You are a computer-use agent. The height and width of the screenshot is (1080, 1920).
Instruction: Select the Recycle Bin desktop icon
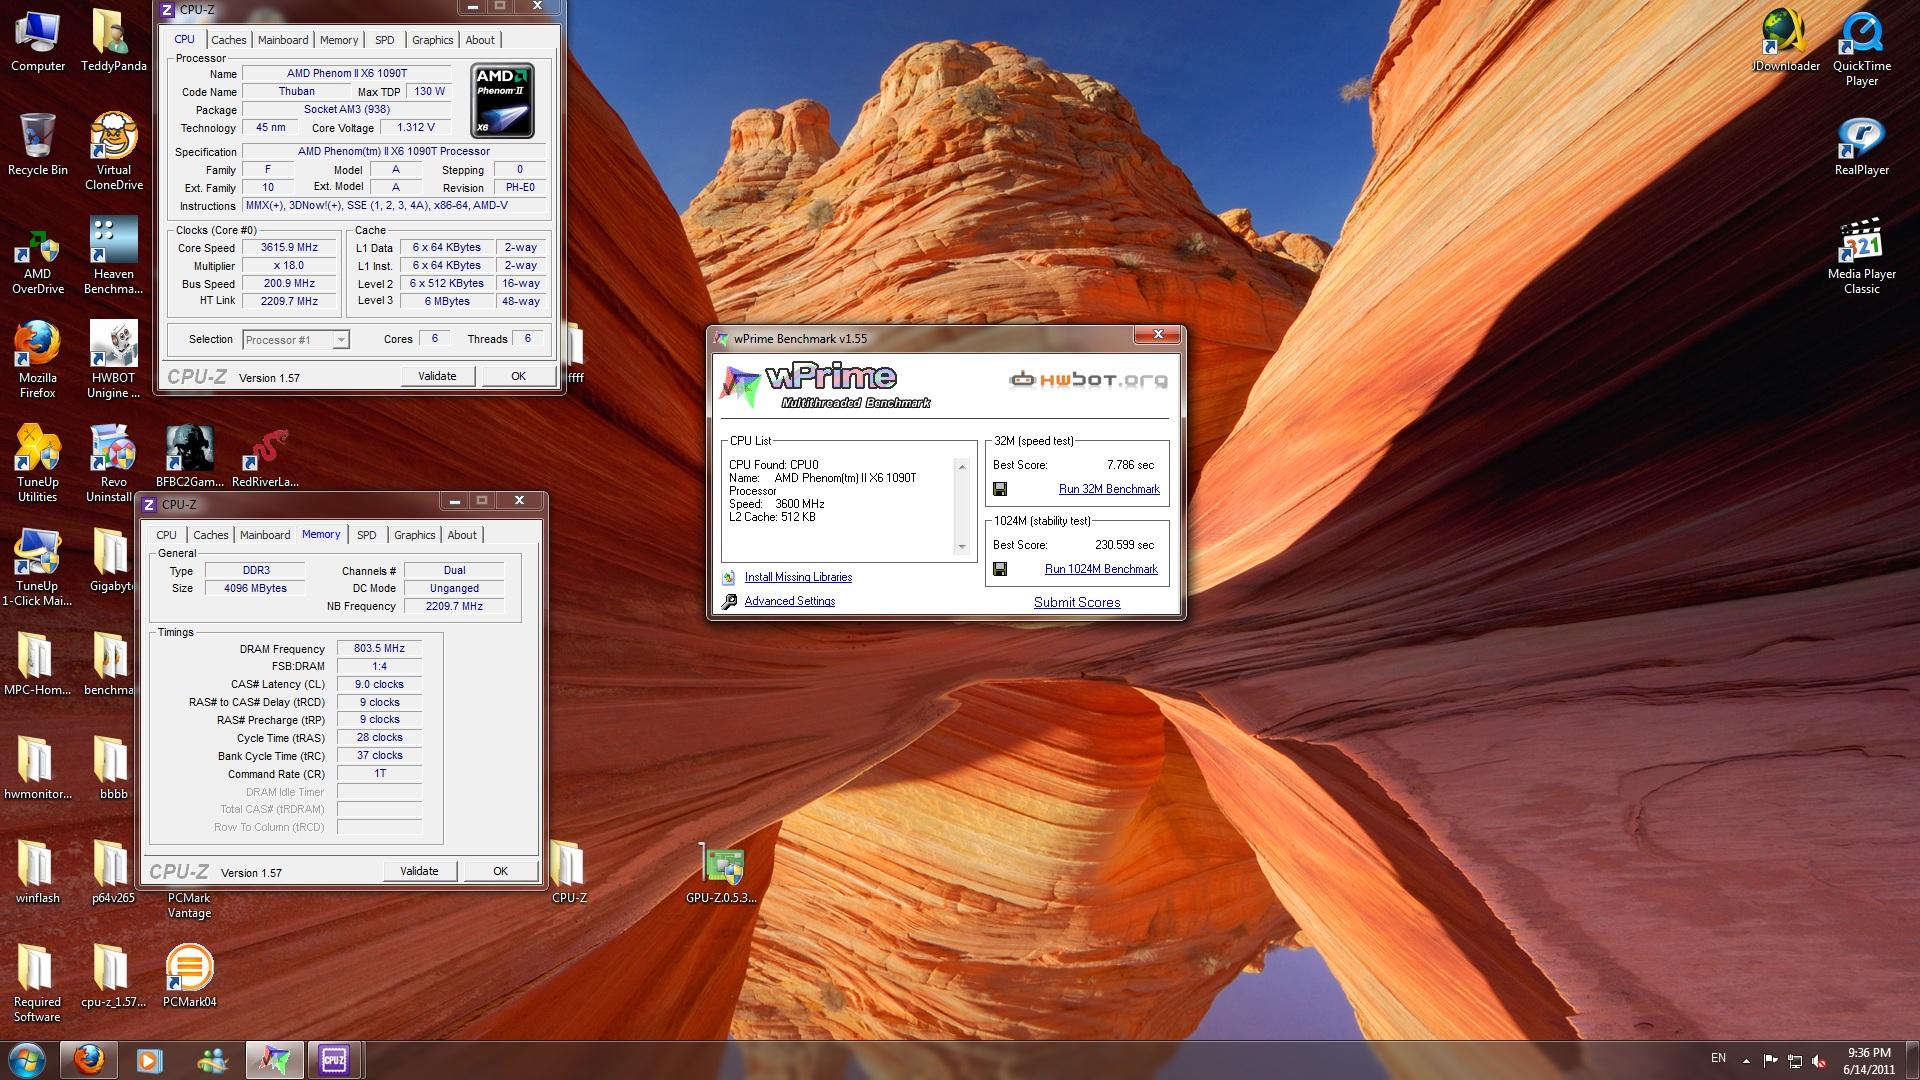coord(37,144)
